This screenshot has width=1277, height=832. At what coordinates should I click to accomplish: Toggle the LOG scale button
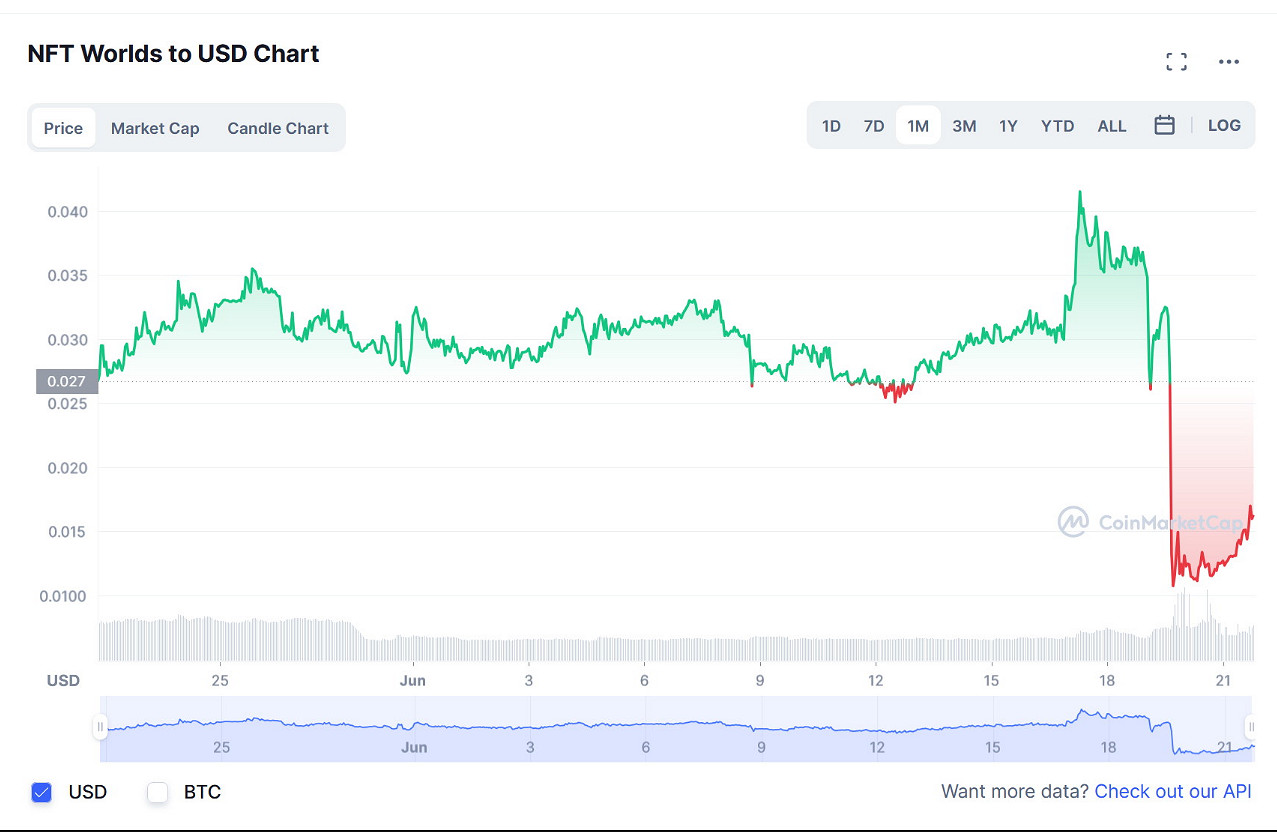(1224, 126)
